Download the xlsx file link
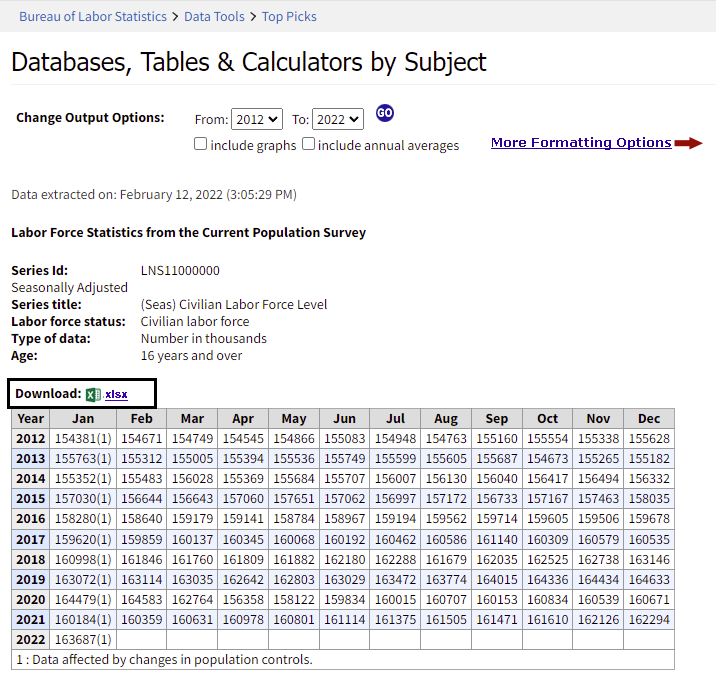The width and height of the screenshot is (716, 681). click(116, 394)
